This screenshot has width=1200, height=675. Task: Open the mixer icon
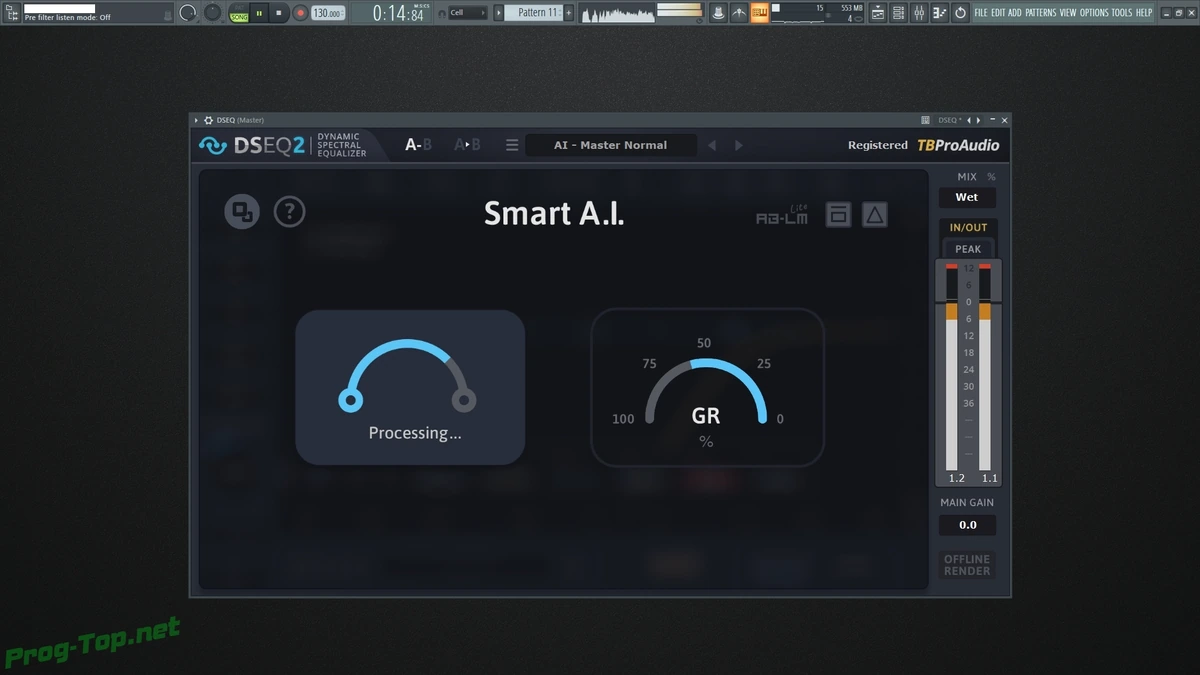click(x=919, y=13)
